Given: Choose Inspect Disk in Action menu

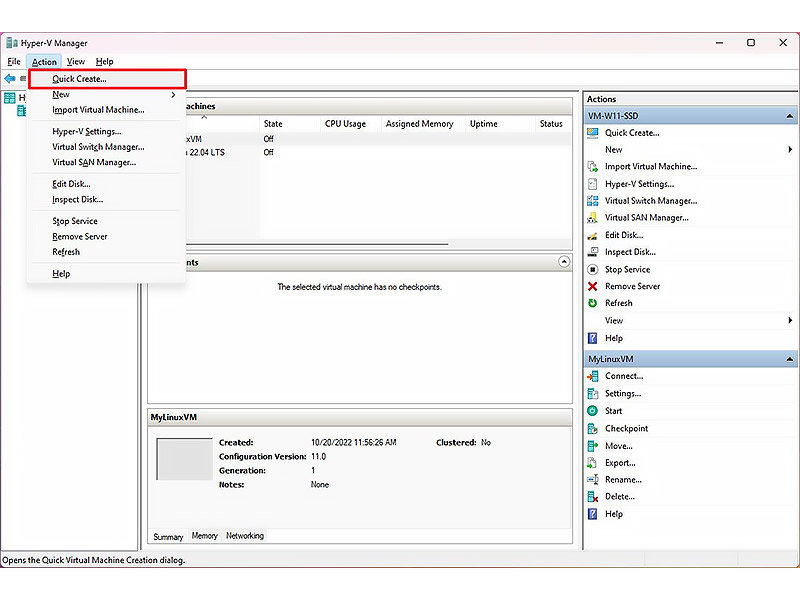Looking at the screenshot, I should [x=106, y=199].
